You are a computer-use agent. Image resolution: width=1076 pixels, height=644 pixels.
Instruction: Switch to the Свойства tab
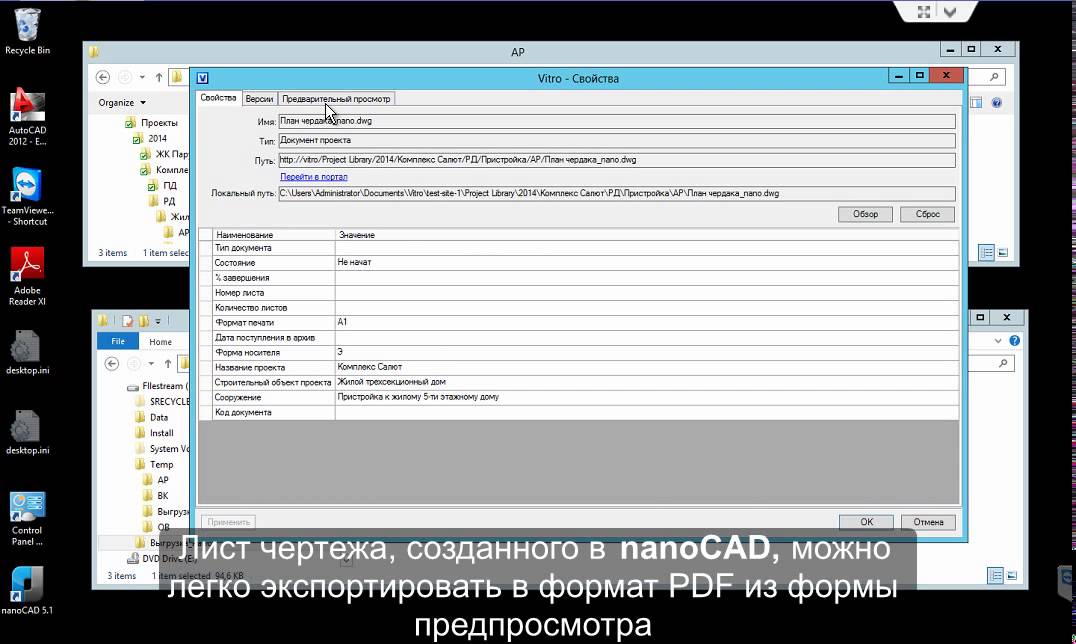pos(218,98)
